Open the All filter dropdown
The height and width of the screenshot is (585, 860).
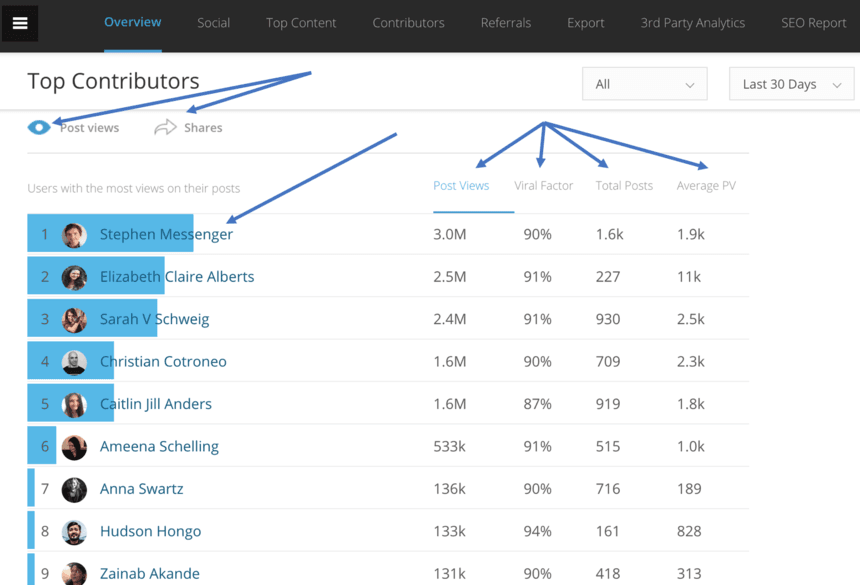pyautogui.click(x=644, y=84)
